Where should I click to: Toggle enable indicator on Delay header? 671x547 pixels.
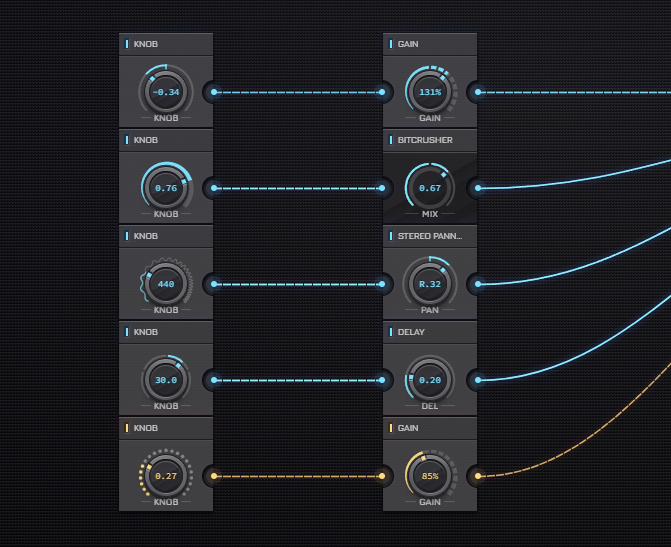pos(391,332)
